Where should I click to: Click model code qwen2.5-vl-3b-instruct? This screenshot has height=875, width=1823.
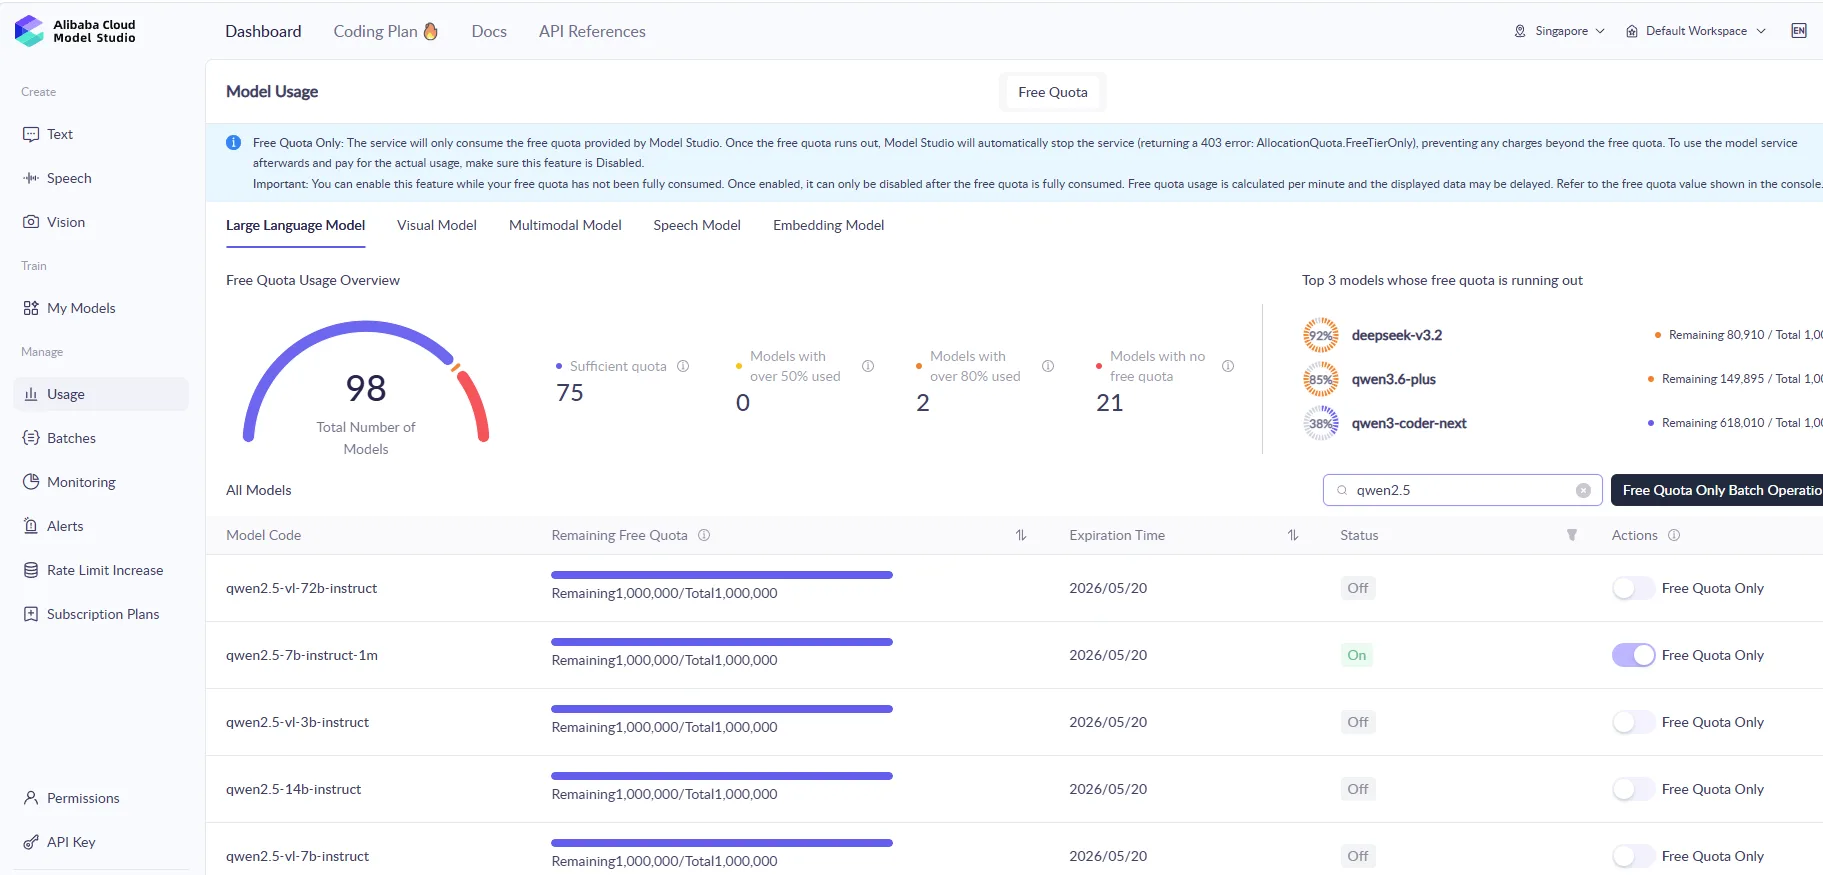[297, 722]
